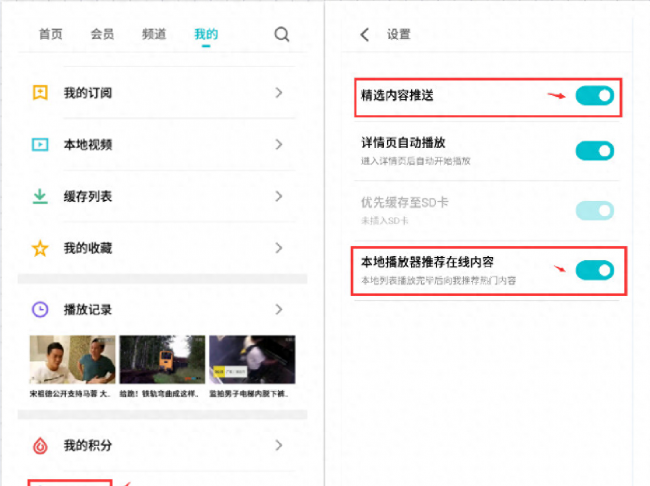Tap the 未插入SD卡 status text
The height and width of the screenshot is (486, 650).
coord(385,221)
